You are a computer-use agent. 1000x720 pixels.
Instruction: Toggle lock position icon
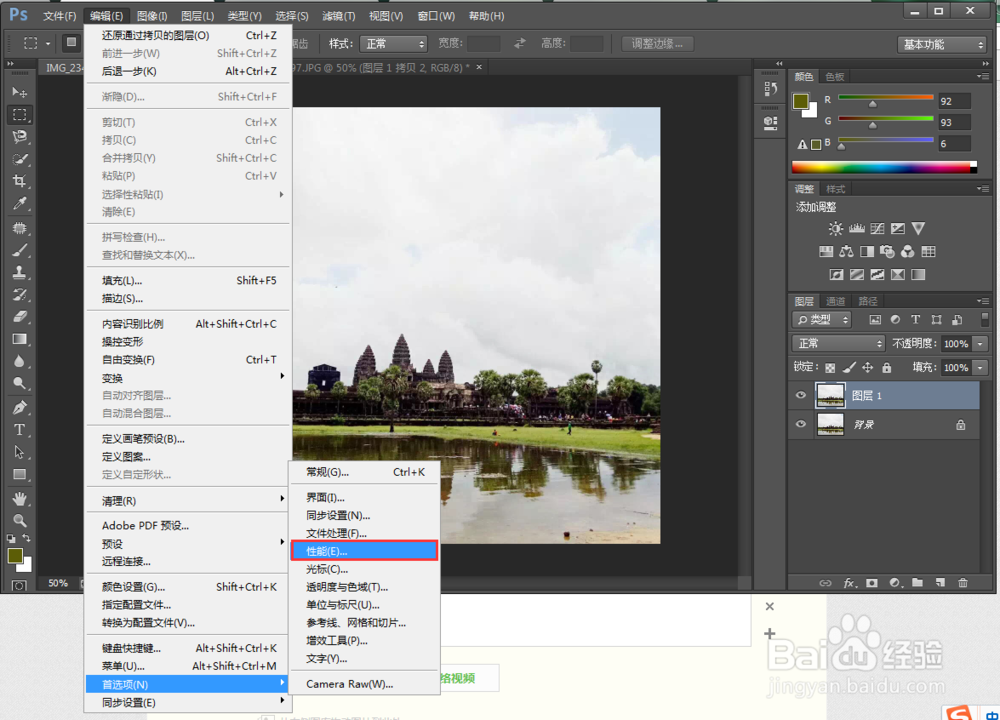[x=867, y=367]
